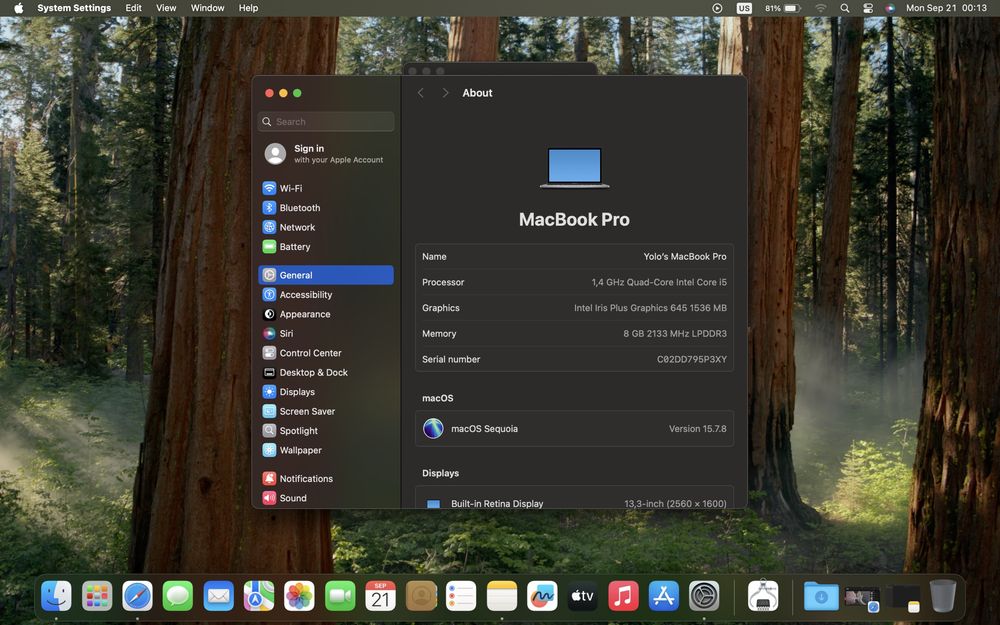Open Bluetooth settings in the sidebar
Viewport: 1000px width, 625px height.
point(326,208)
